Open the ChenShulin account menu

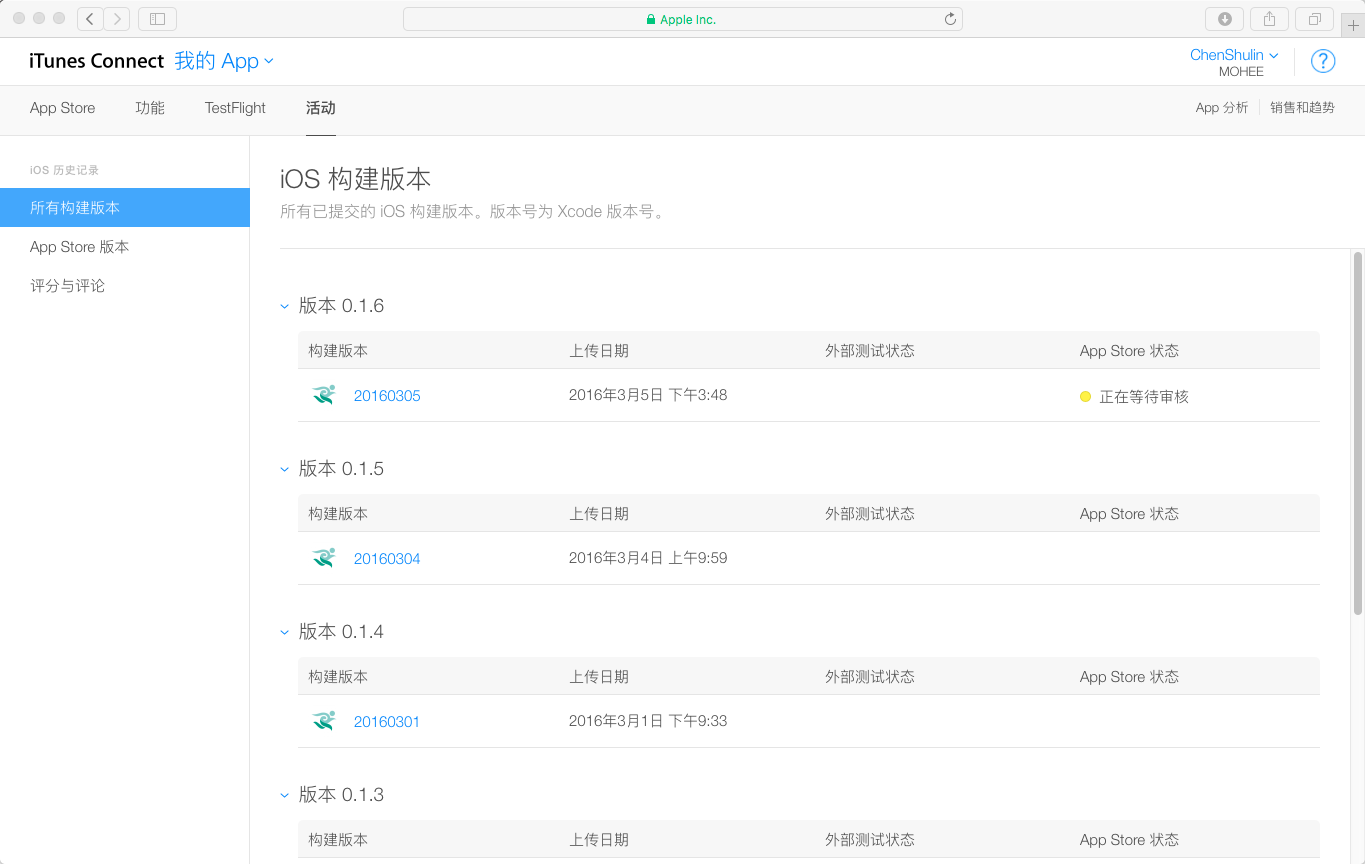pyautogui.click(x=1234, y=55)
